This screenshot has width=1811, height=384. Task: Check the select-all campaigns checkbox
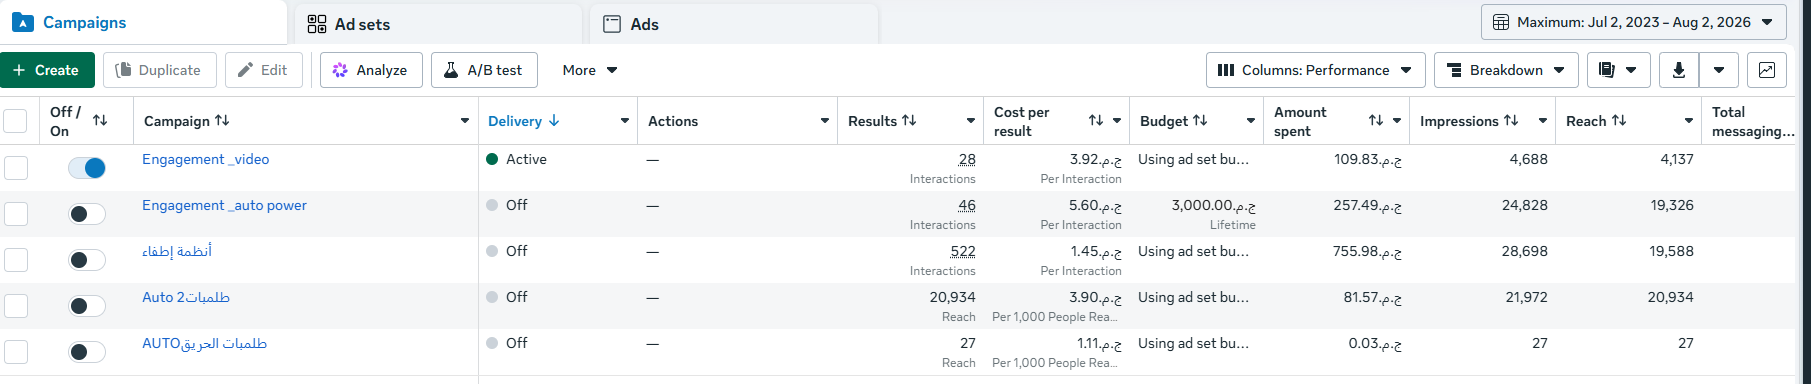pyautogui.click(x=15, y=121)
